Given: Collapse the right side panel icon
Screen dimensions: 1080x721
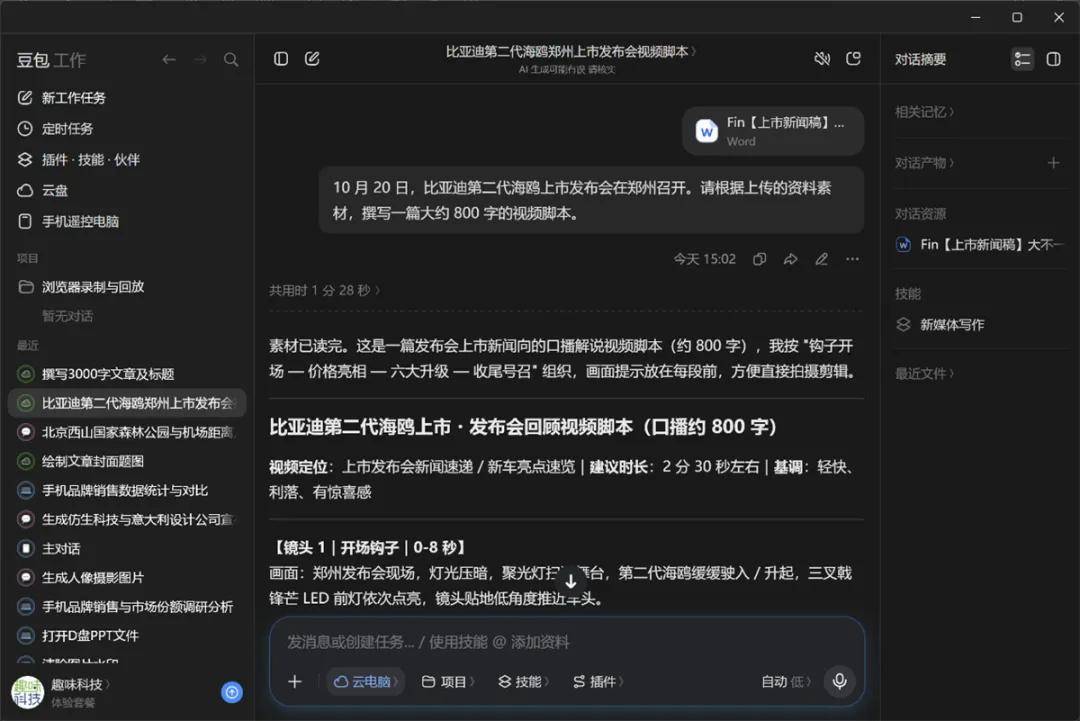Looking at the screenshot, I should [x=1054, y=59].
